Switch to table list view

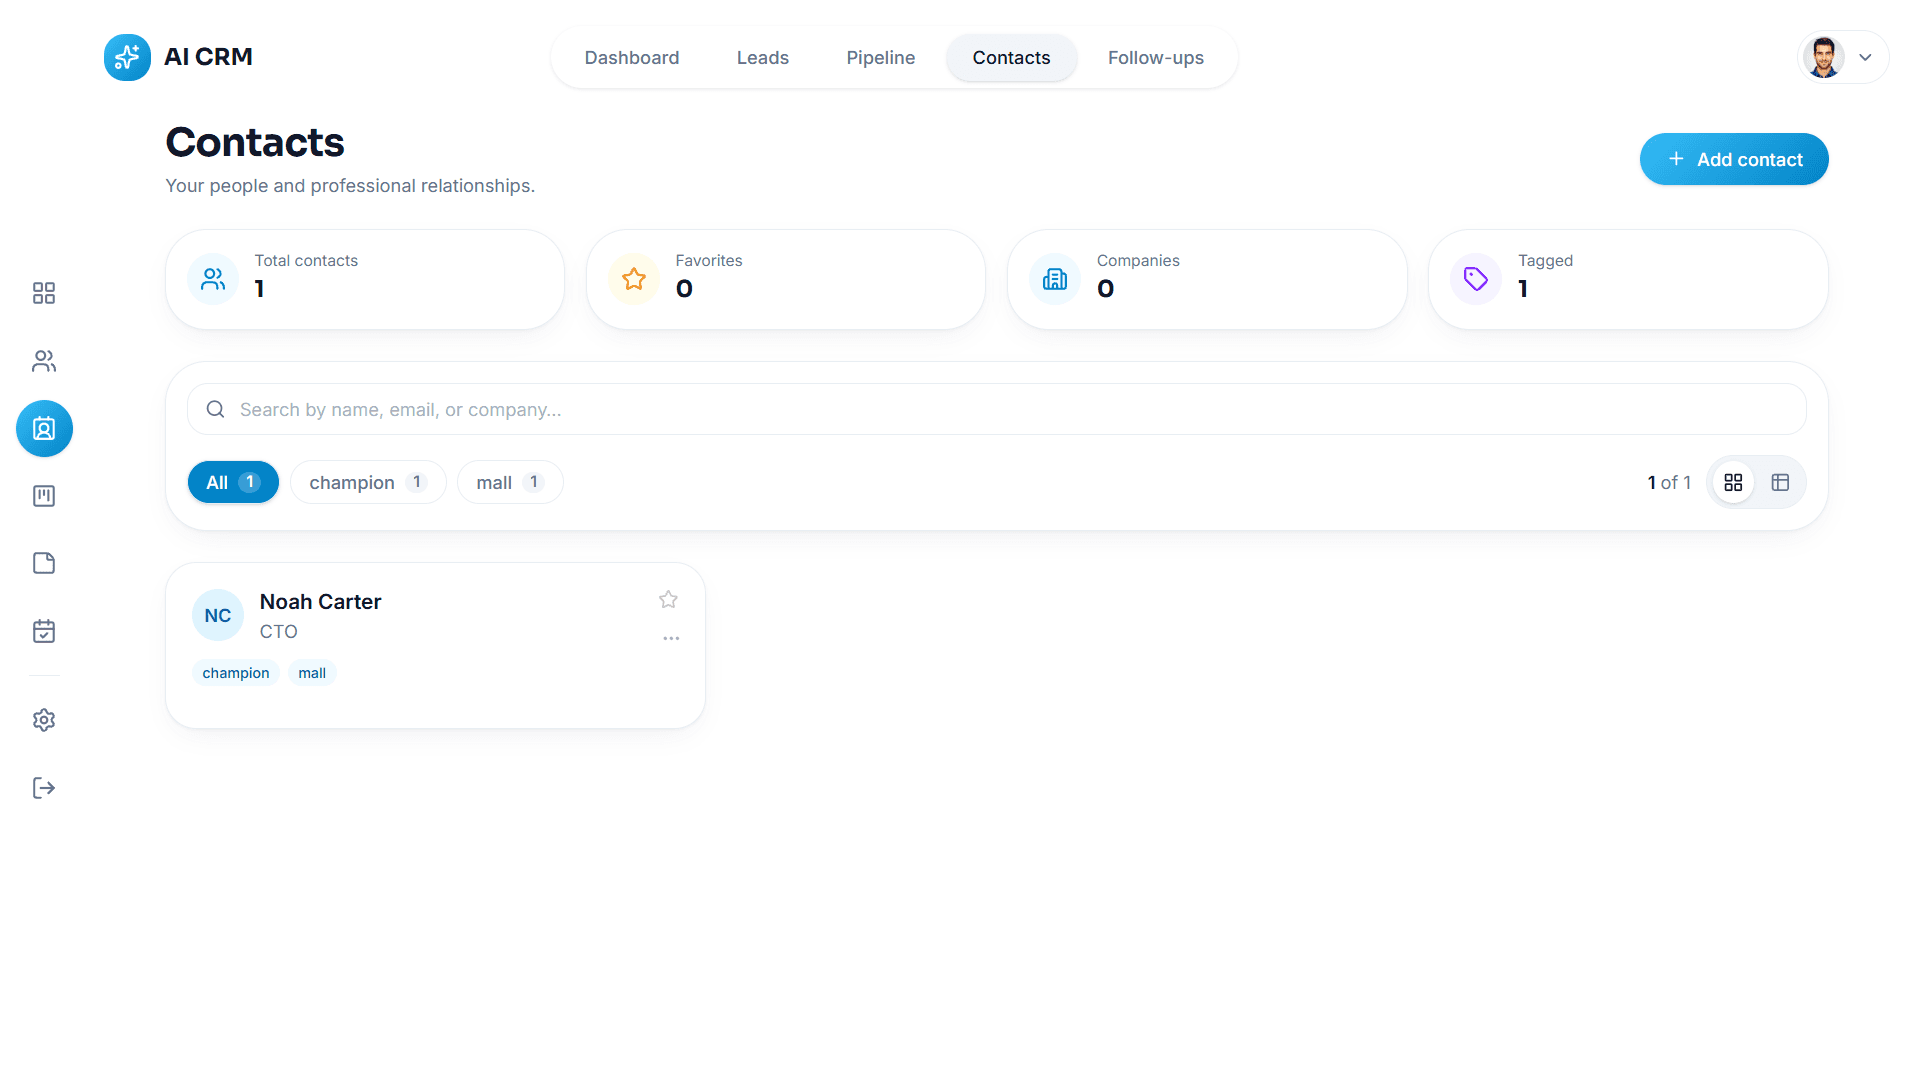[x=1780, y=482]
